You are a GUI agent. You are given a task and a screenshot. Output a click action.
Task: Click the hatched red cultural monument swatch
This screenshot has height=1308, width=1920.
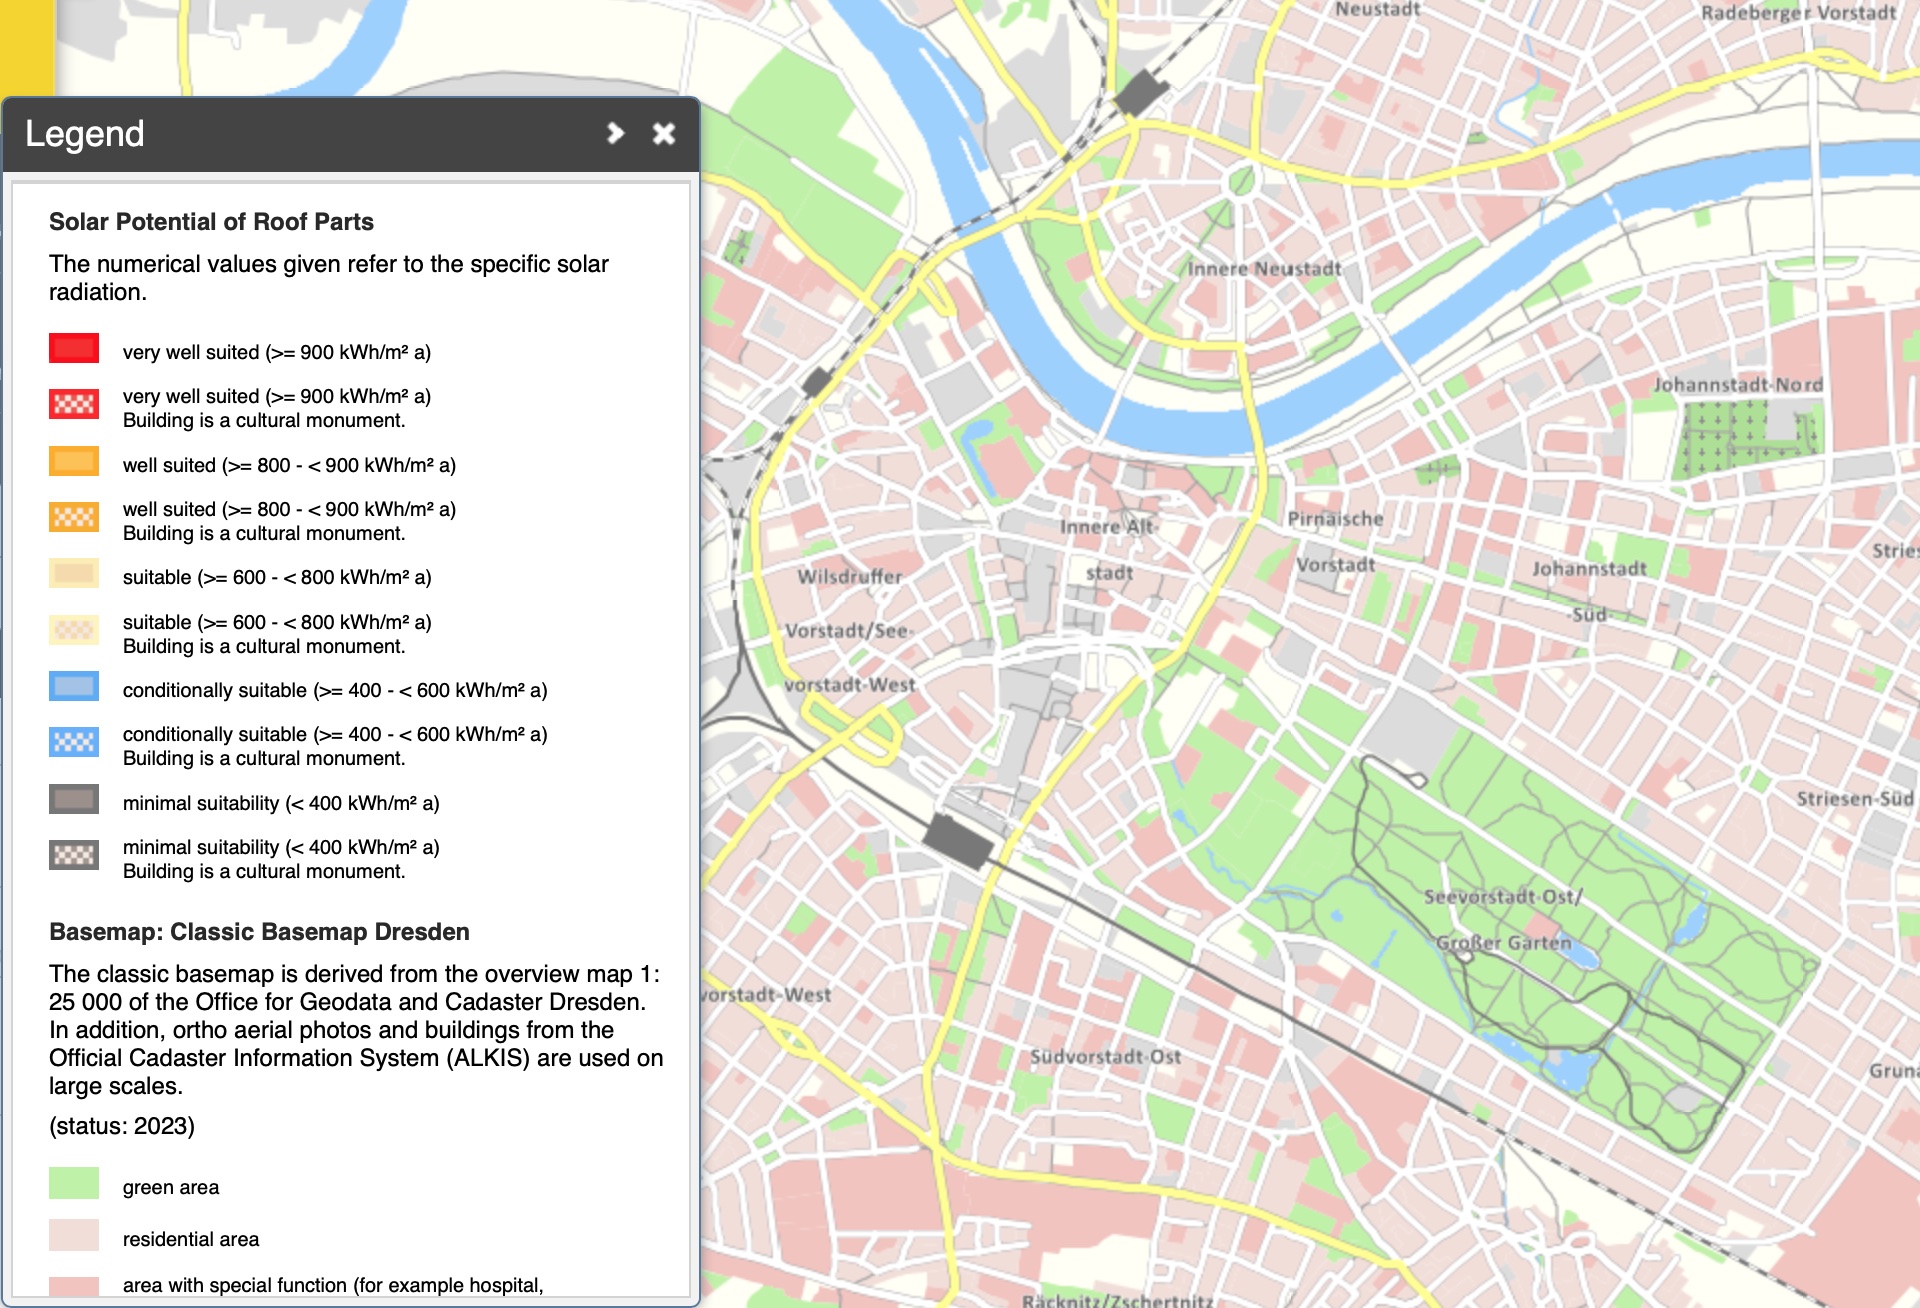(x=74, y=404)
